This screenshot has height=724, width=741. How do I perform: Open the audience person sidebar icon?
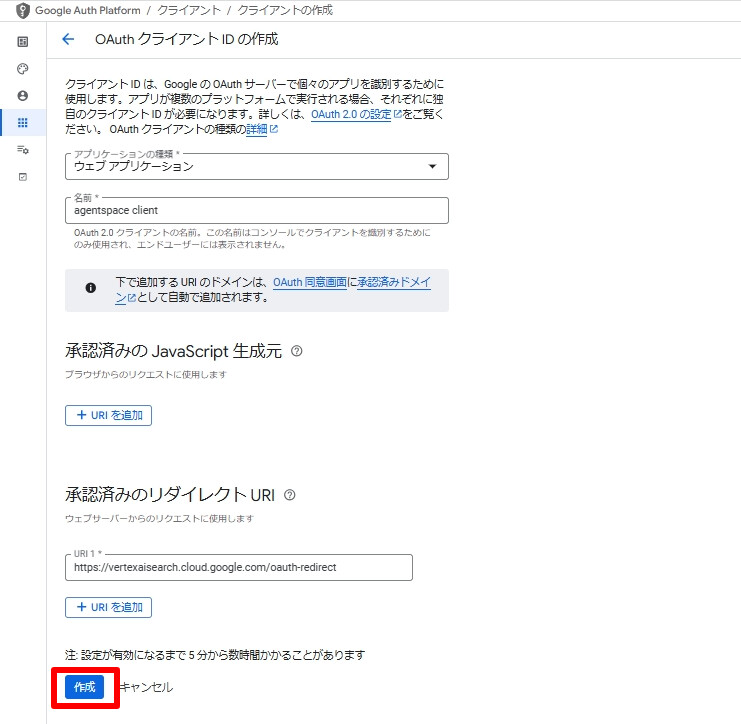(23, 96)
